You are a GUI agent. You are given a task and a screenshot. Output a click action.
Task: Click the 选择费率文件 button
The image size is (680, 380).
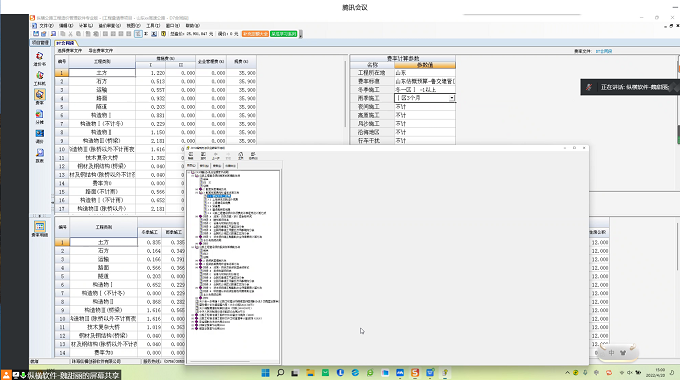click(70, 51)
